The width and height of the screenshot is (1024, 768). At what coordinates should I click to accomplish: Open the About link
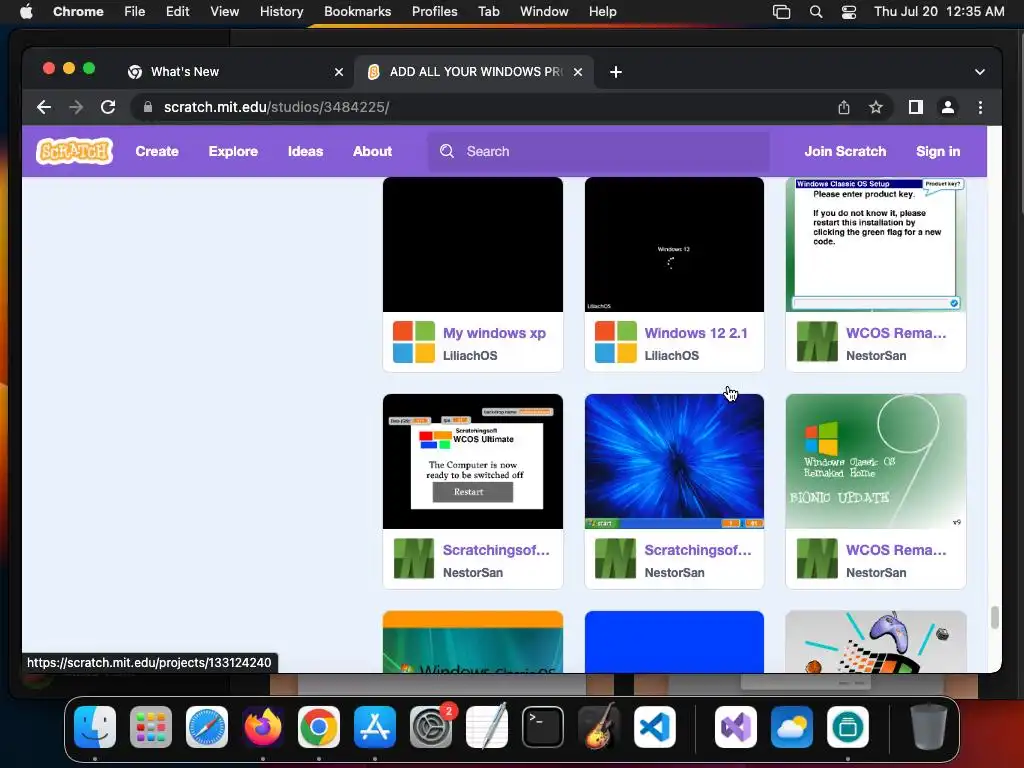(372, 152)
